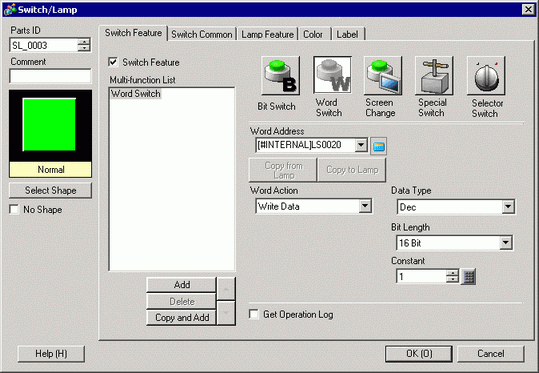The height and width of the screenshot is (373, 539).
Task: Expand the Word Action dropdown
Action: [365, 206]
